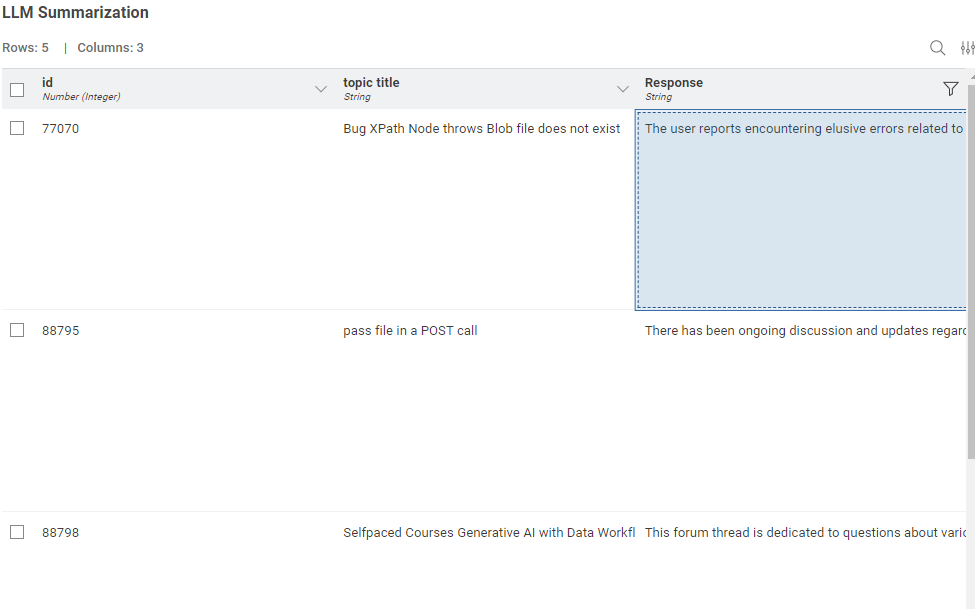This screenshot has width=975, height=609.
Task: Toggle the select-all checkbox in header
Action: click(17, 90)
